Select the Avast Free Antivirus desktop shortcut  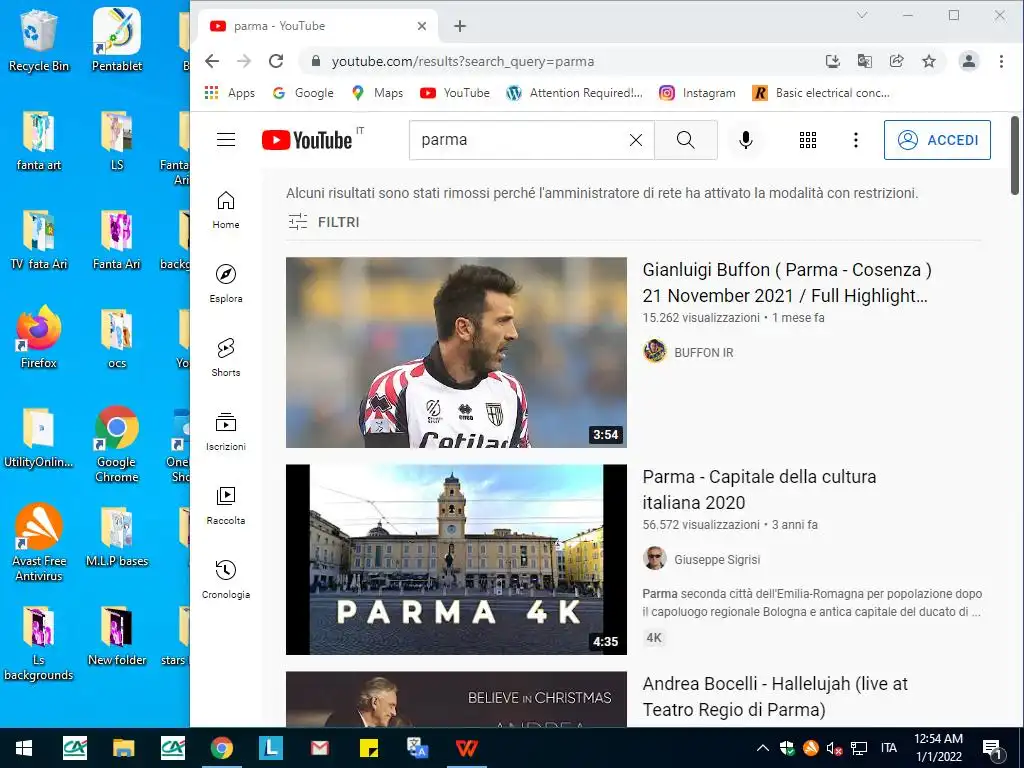tap(39, 542)
